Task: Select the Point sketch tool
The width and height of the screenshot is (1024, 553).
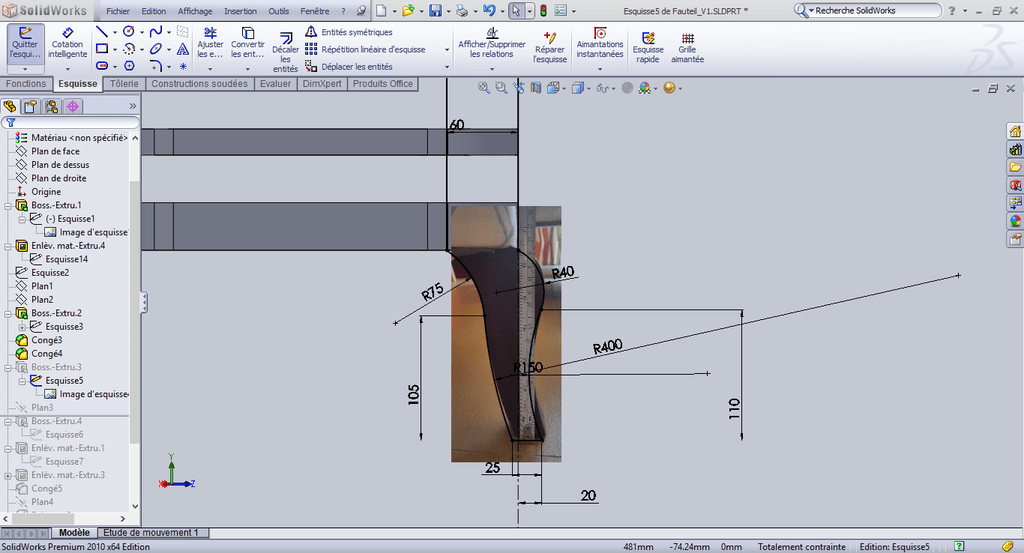Action: point(183,66)
